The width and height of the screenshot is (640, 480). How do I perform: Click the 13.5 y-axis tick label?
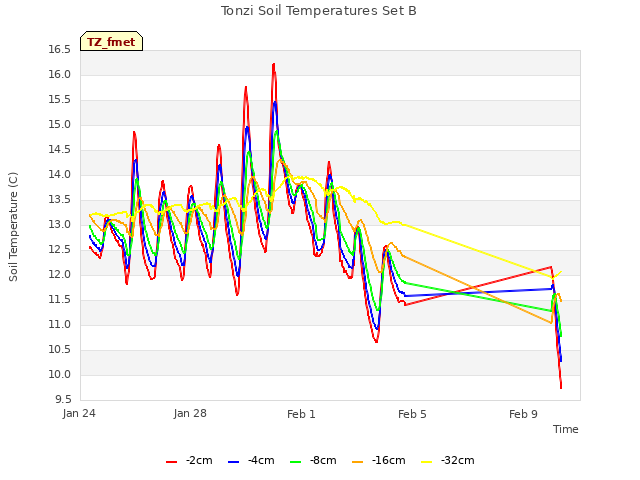point(60,200)
